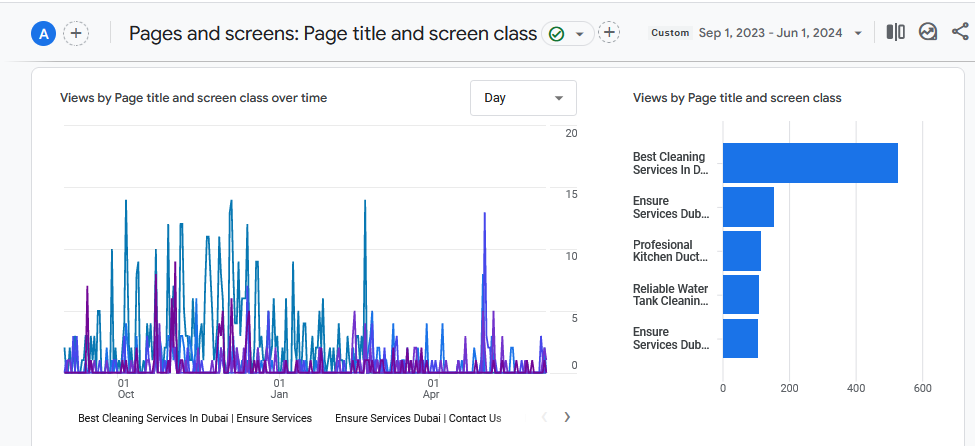Click the 'Reliable Water Tank Cleanin...' bar label
975x446 pixels.
670,295
